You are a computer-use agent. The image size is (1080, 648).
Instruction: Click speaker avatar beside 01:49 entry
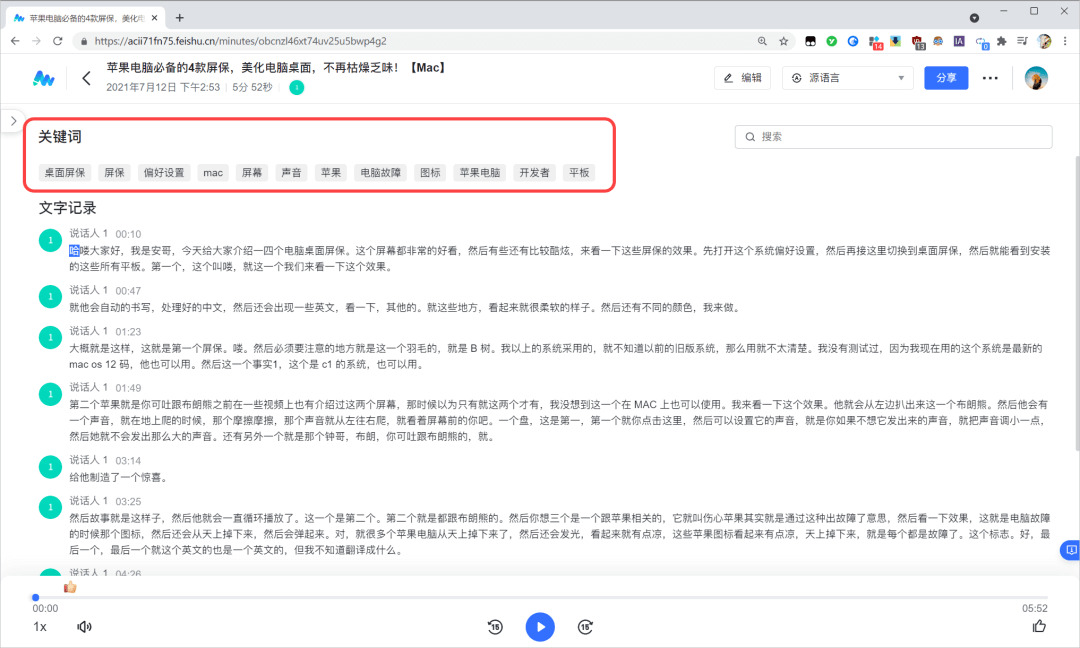(x=50, y=394)
